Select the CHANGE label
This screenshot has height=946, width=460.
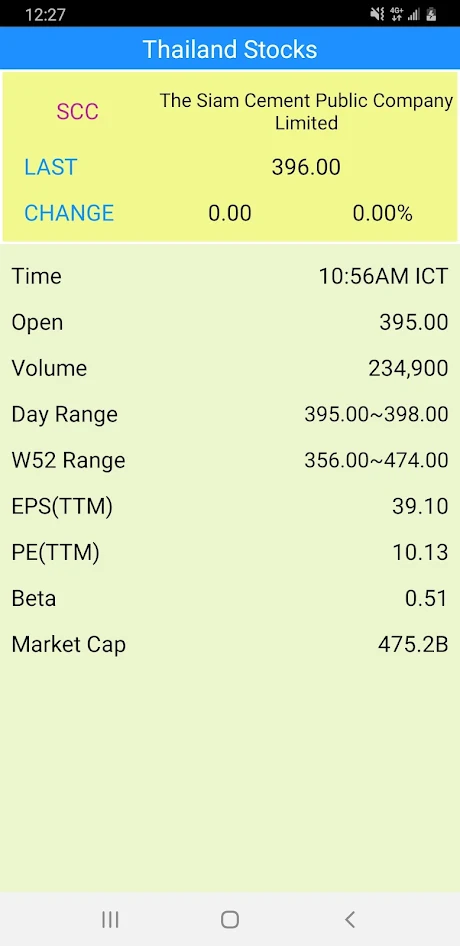point(69,213)
